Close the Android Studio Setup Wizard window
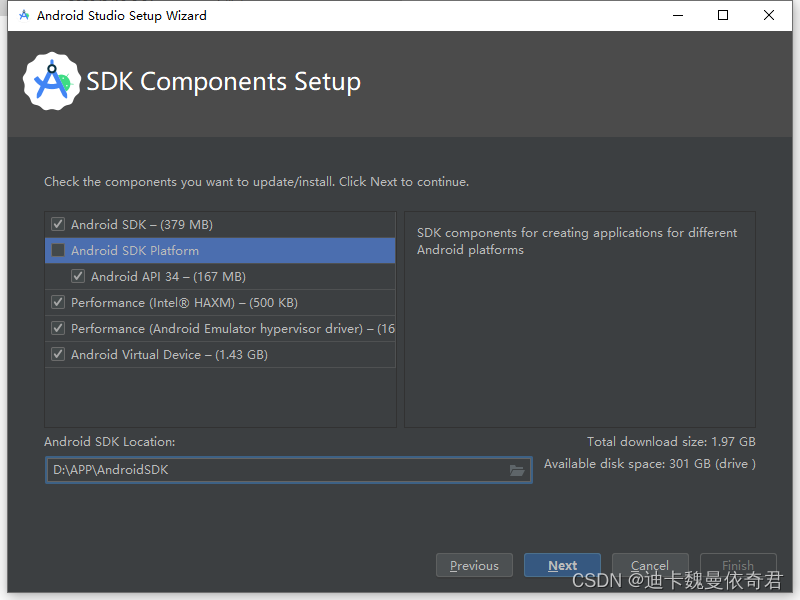 [x=769, y=15]
